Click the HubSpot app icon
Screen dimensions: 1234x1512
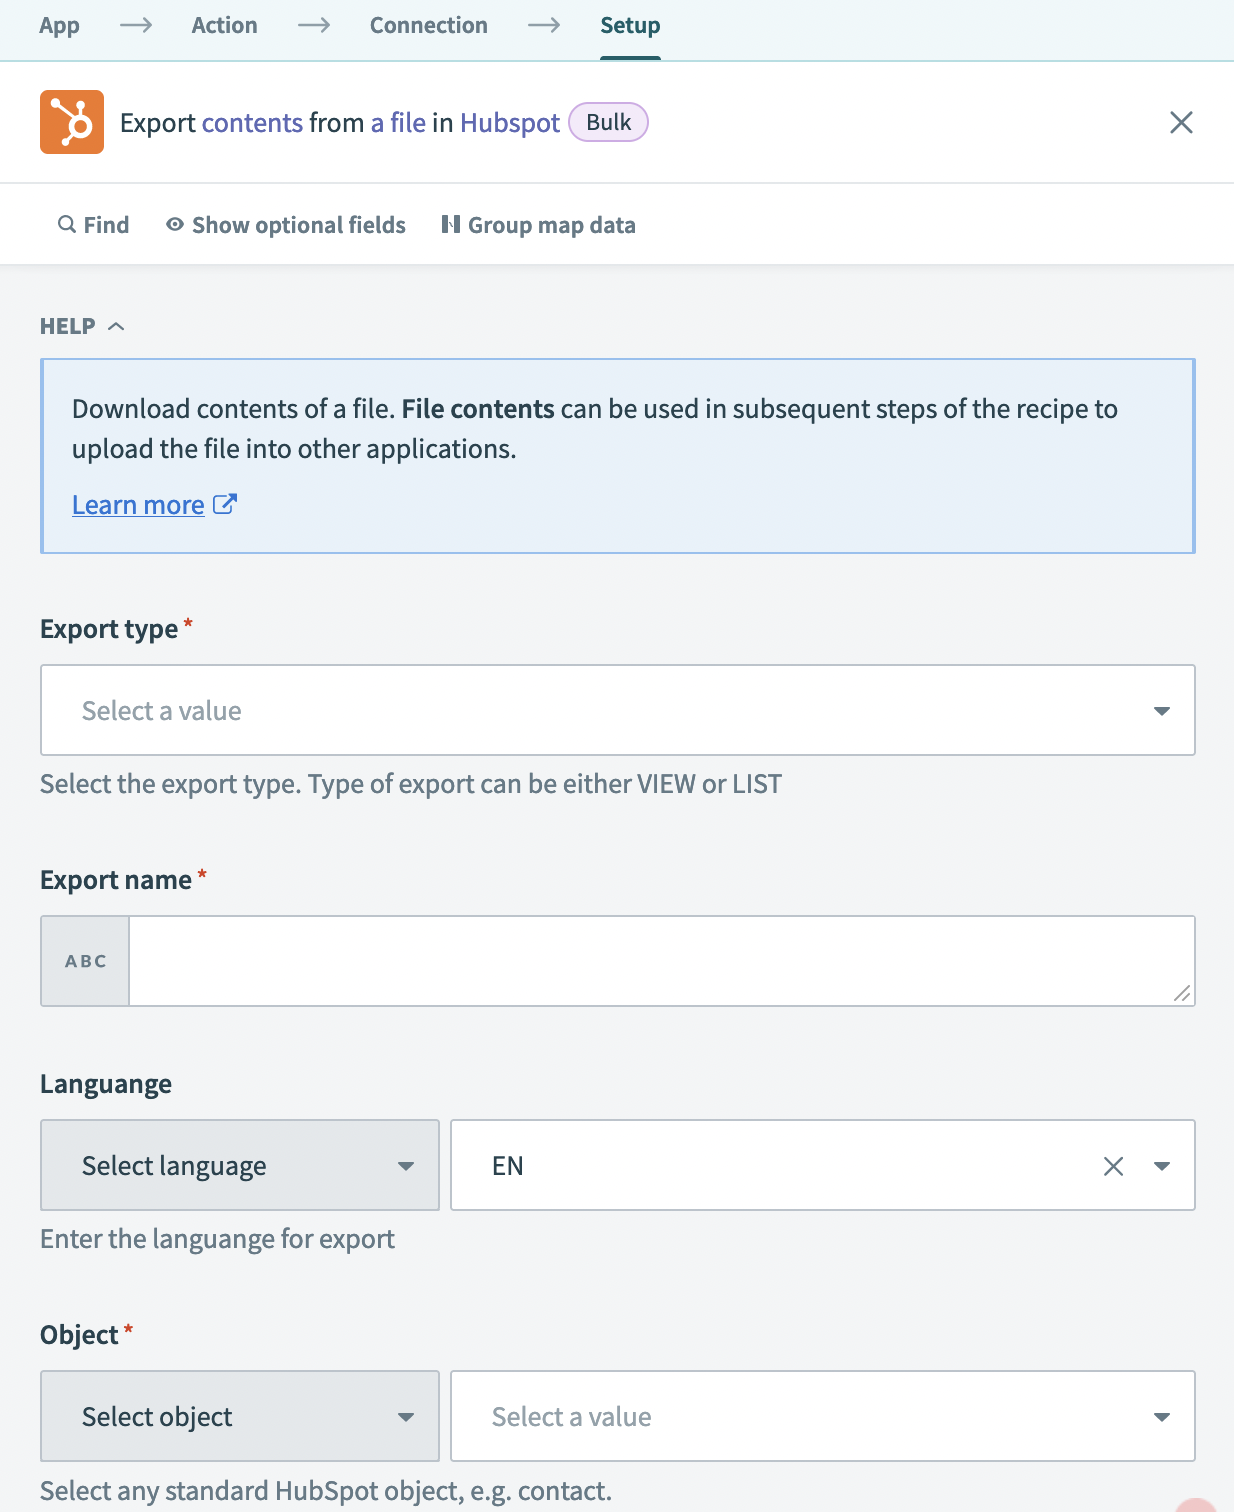(x=72, y=122)
